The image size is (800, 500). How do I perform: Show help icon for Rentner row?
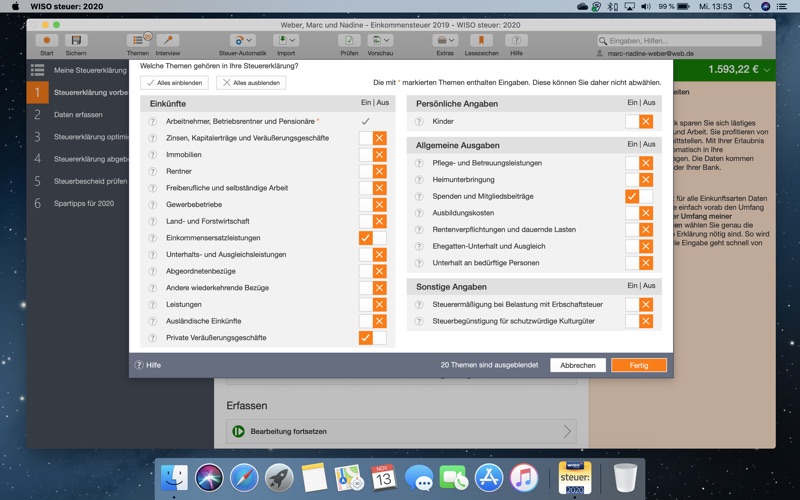click(152, 171)
